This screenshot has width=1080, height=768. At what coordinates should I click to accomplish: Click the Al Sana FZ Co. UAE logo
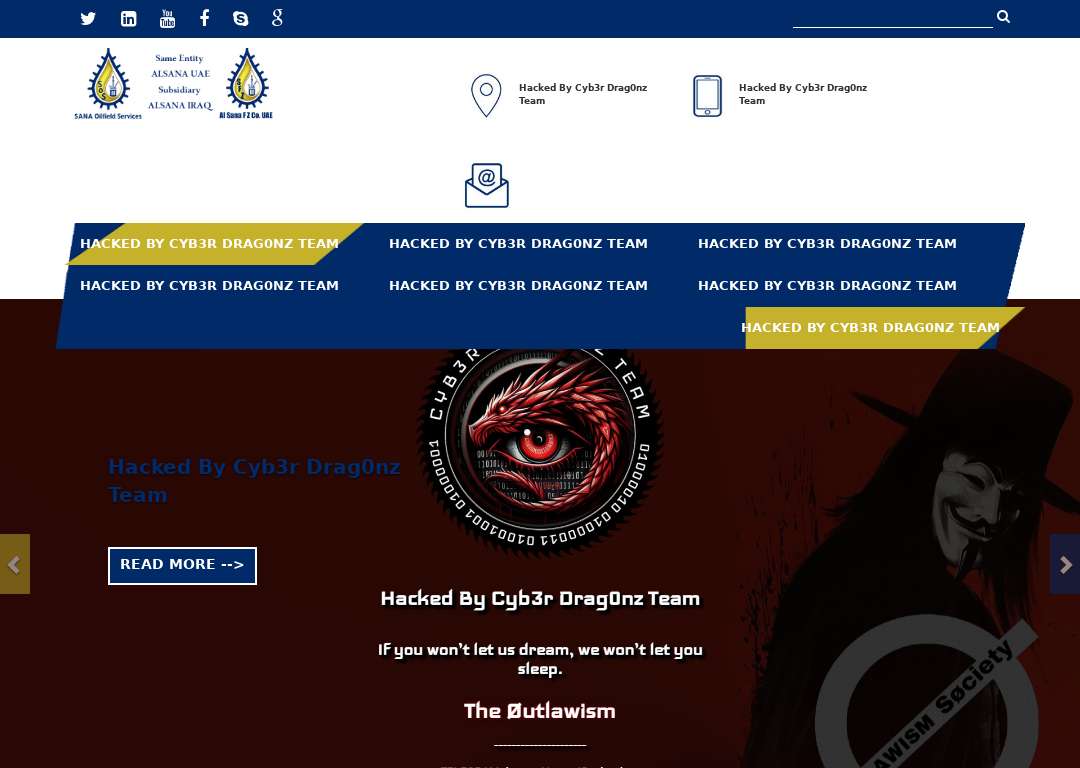pyautogui.click(x=246, y=84)
